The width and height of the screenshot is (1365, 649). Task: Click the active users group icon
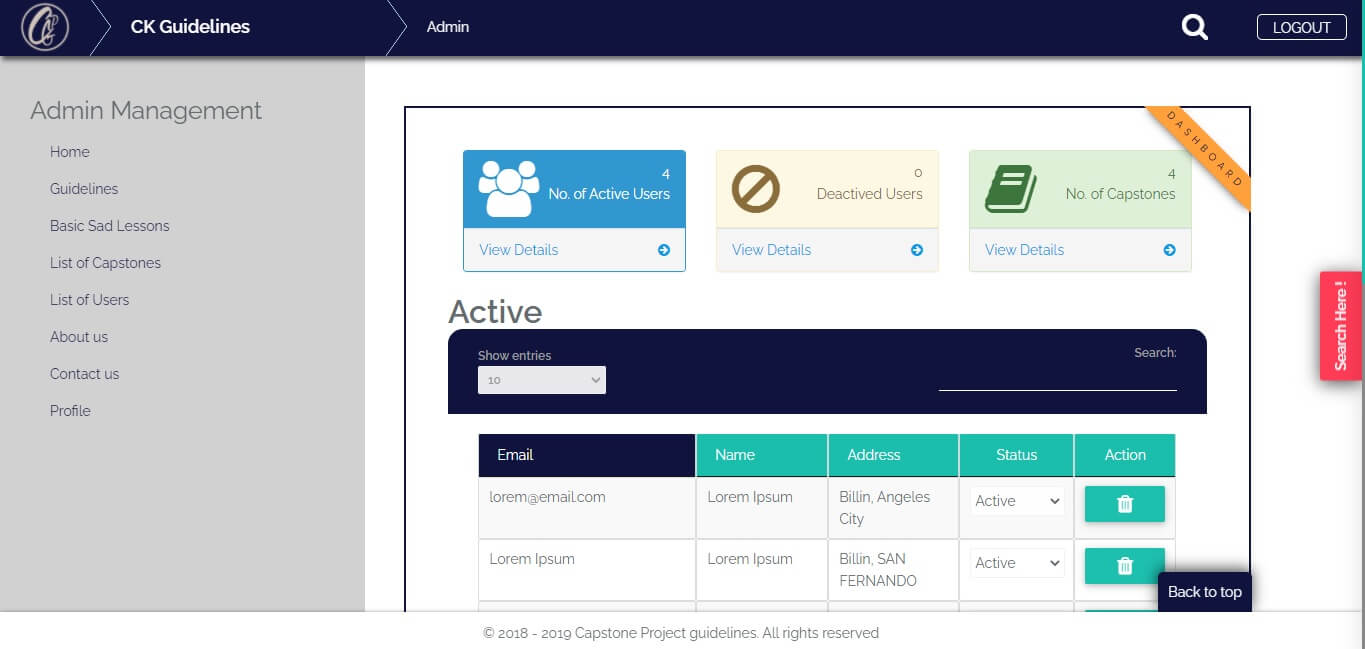[x=509, y=188]
